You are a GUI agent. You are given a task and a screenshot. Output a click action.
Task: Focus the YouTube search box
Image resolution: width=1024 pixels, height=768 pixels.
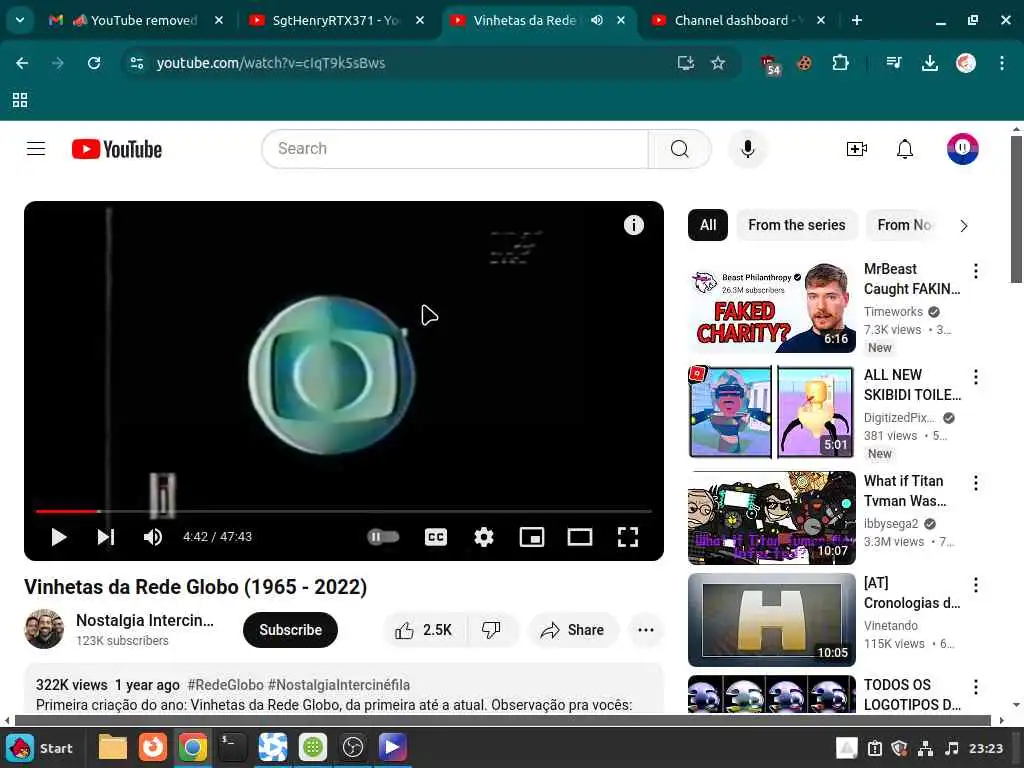pos(455,149)
